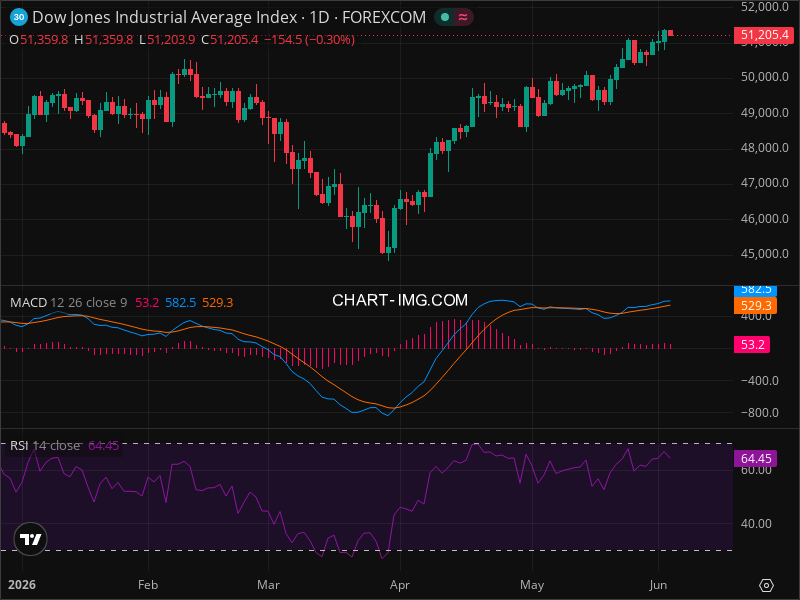The width and height of the screenshot is (800, 600).
Task: Click the Apr label on time axis
Action: pyautogui.click(x=400, y=585)
